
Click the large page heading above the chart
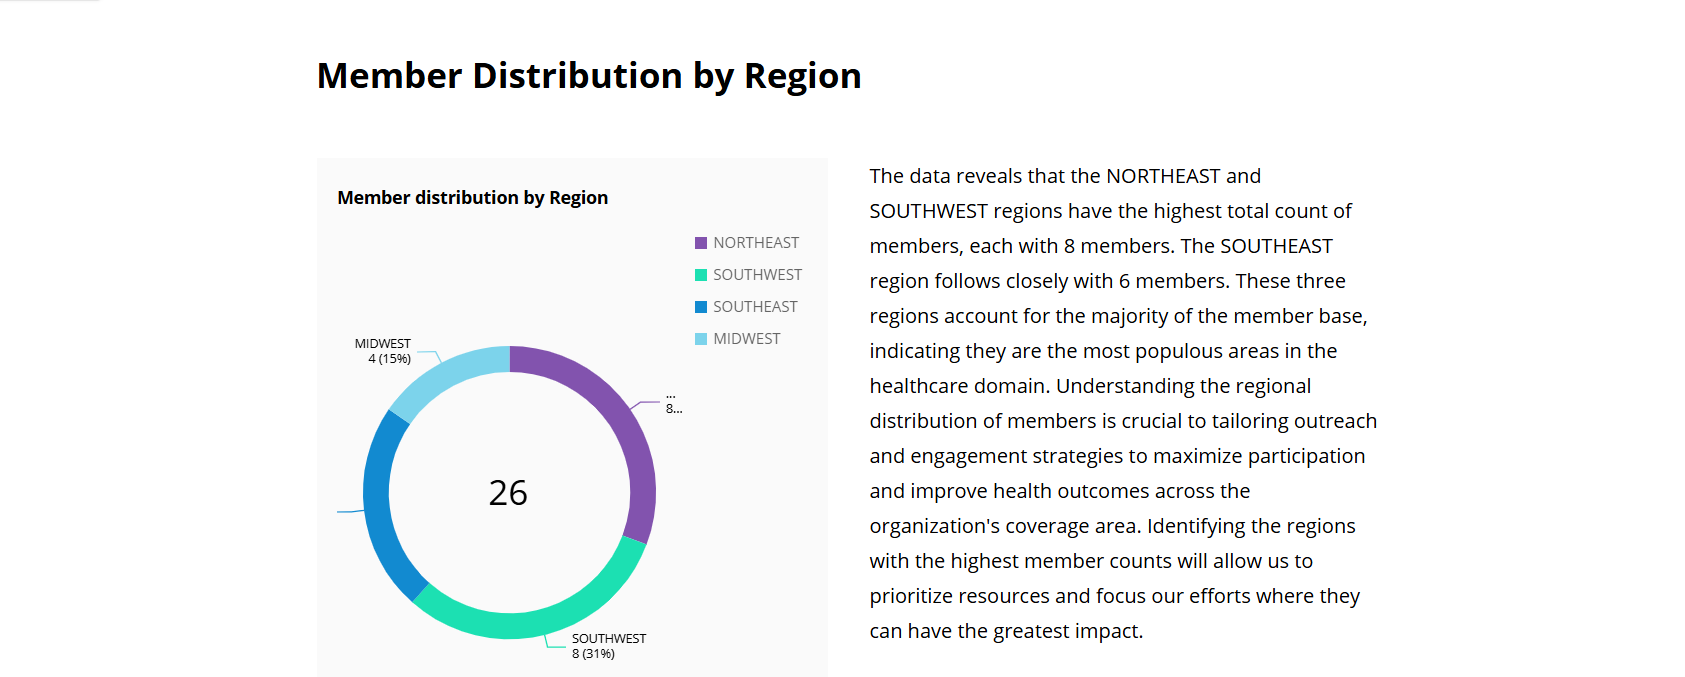[589, 76]
